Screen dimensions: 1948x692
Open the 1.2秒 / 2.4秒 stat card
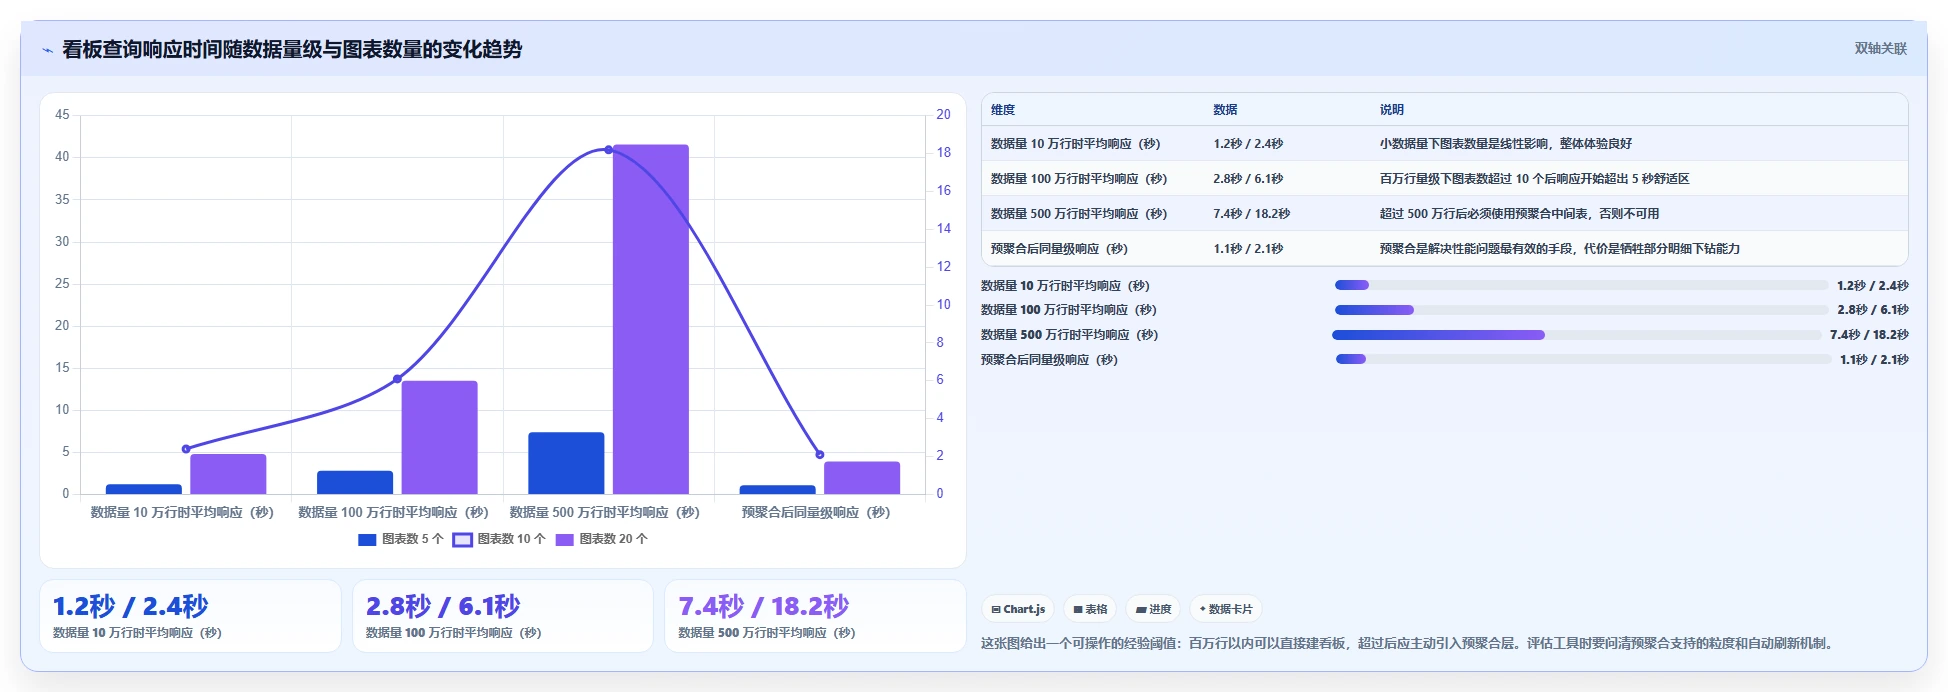pyautogui.click(x=190, y=616)
